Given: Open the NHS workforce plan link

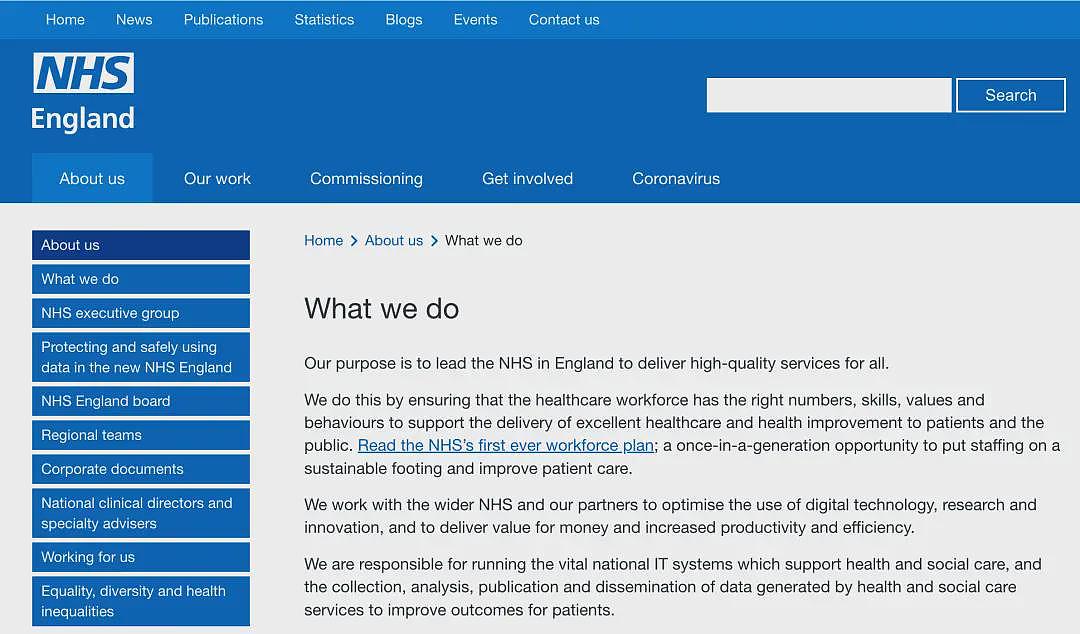Looking at the screenshot, I should tap(506, 445).
